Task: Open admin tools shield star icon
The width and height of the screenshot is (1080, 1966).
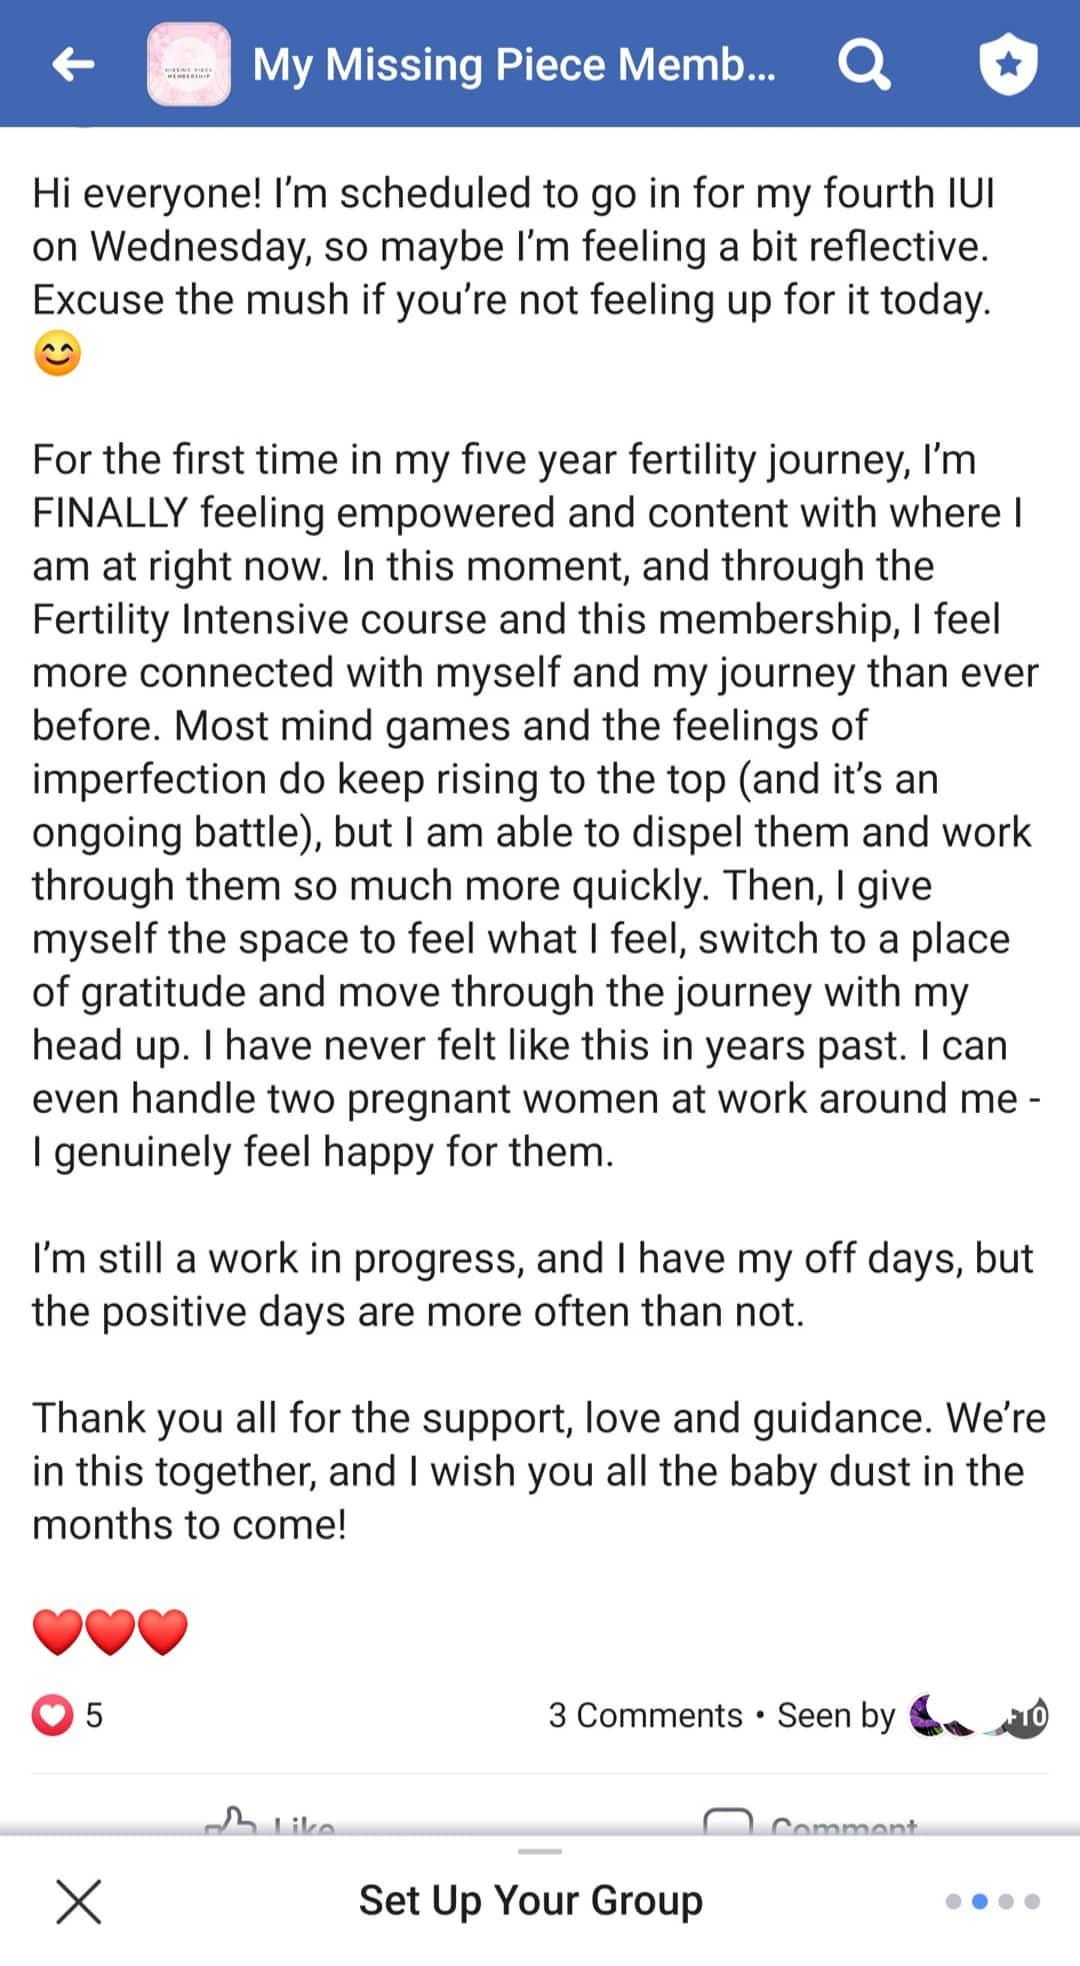Action: 1007,65
